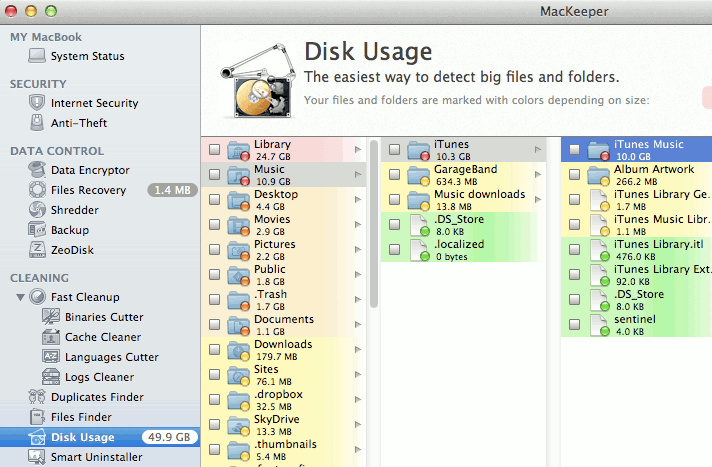Select the .DS_Store 8.0 KB row under Music
The image size is (712, 467).
click(x=463, y=224)
